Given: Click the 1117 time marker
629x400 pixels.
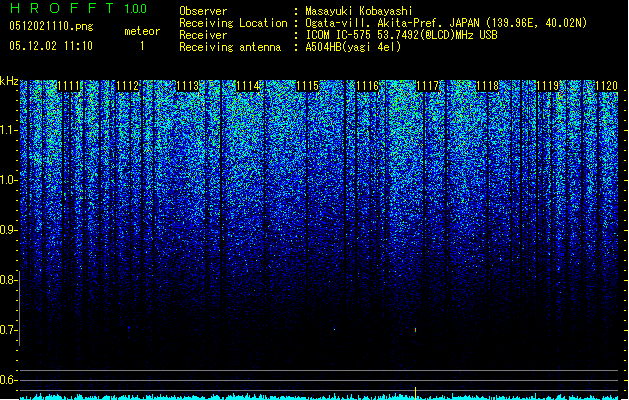Looking at the screenshot, I should pos(427,86).
